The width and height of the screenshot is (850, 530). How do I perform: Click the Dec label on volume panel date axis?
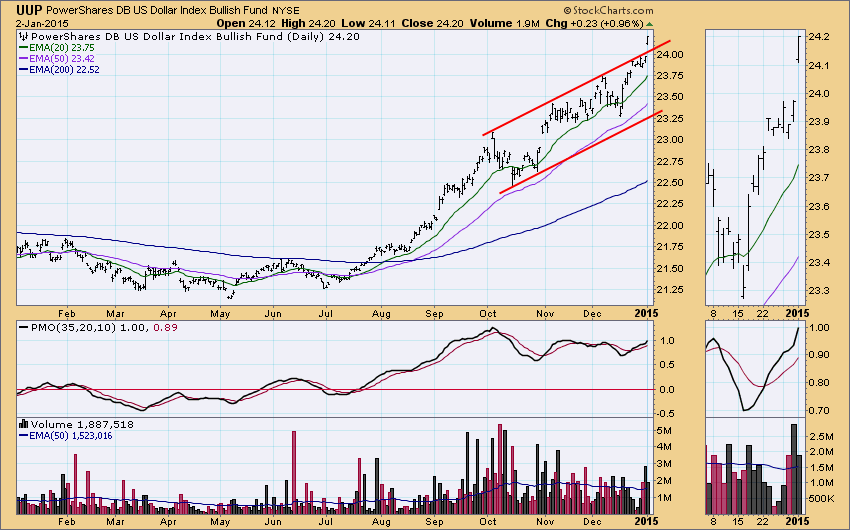(x=592, y=522)
